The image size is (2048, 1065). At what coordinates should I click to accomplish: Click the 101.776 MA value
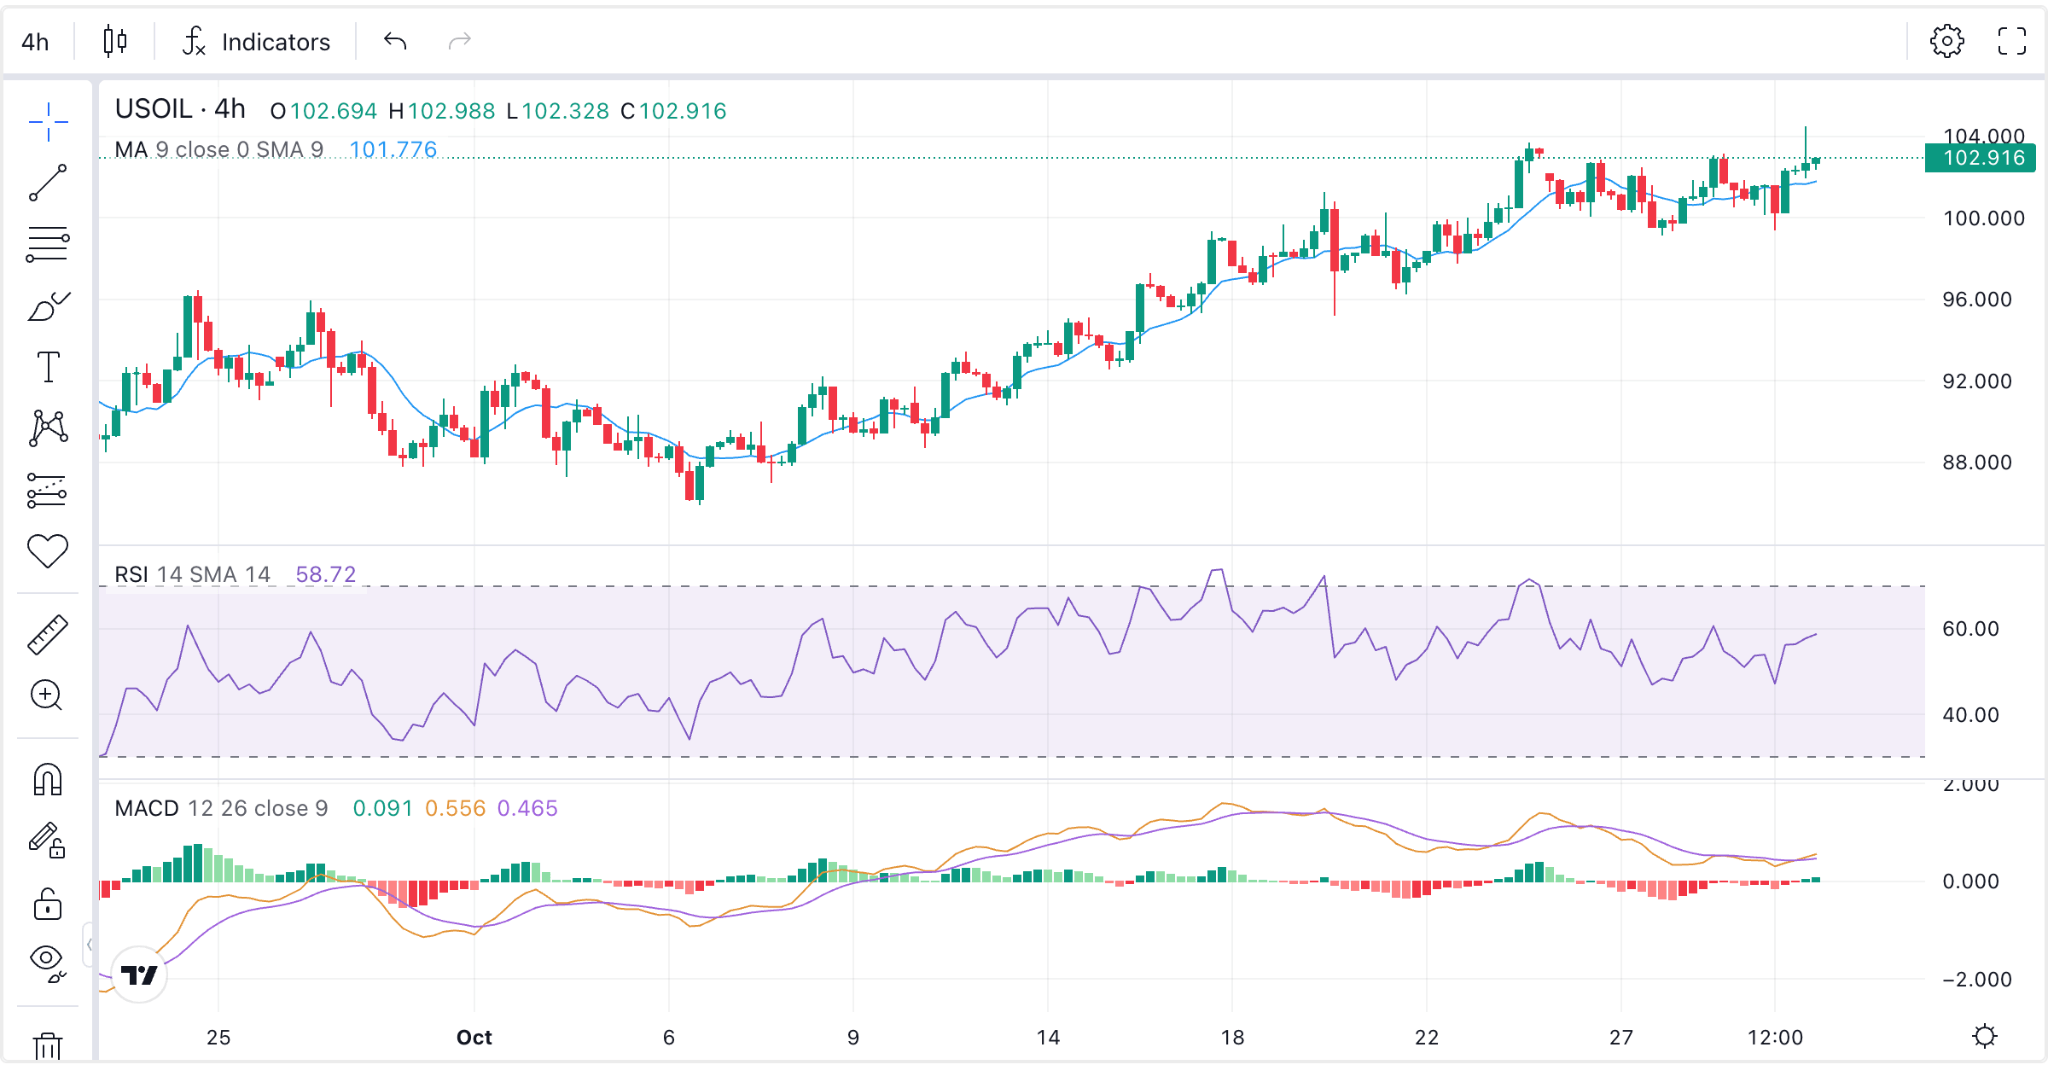coord(393,150)
